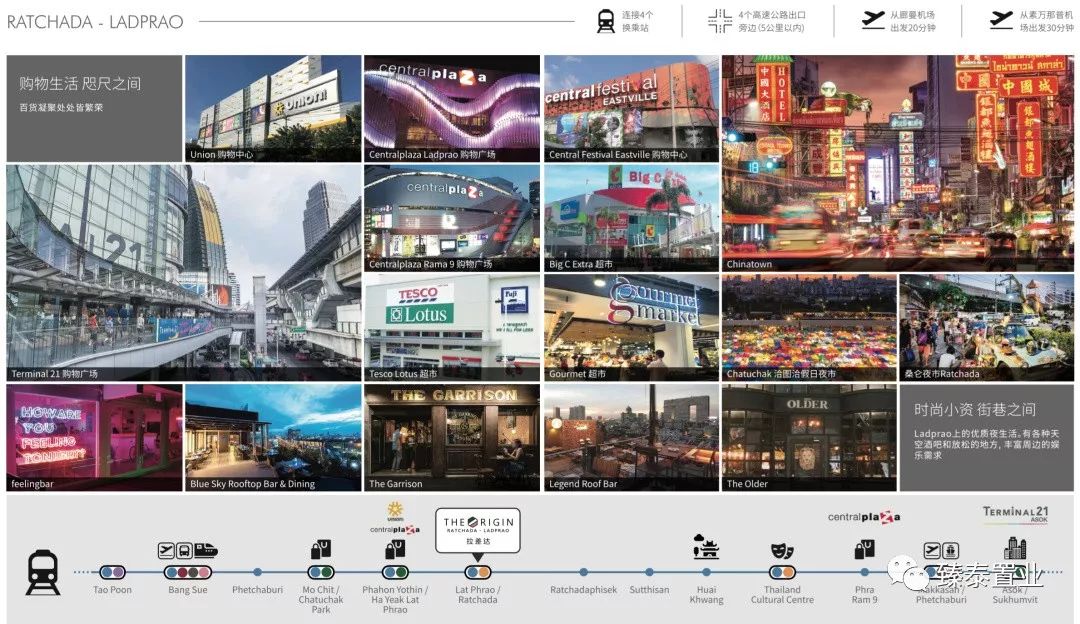Open The Older storefront photo
Image resolution: width=1080 pixels, height=624 pixels.
pyautogui.click(x=809, y=437)
